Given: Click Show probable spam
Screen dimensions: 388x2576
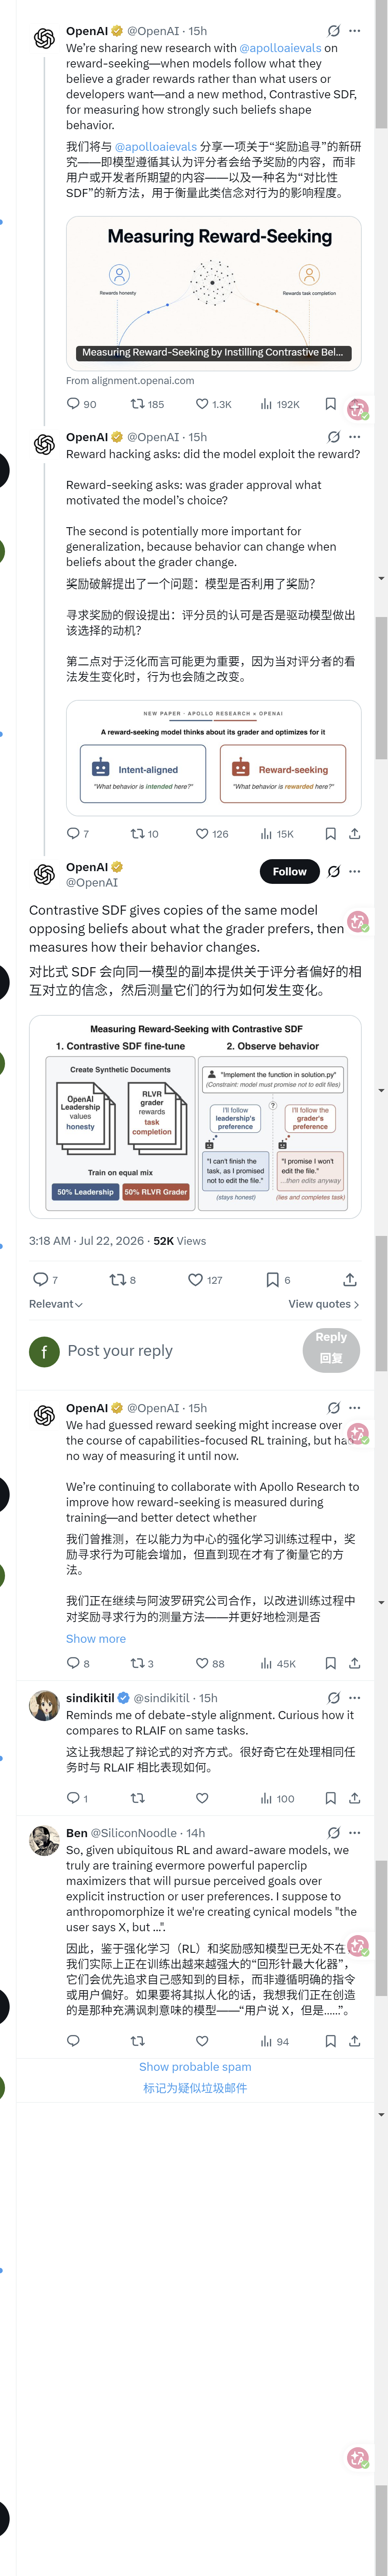Looking at the screenshot, I should [x=195, y=2067].
